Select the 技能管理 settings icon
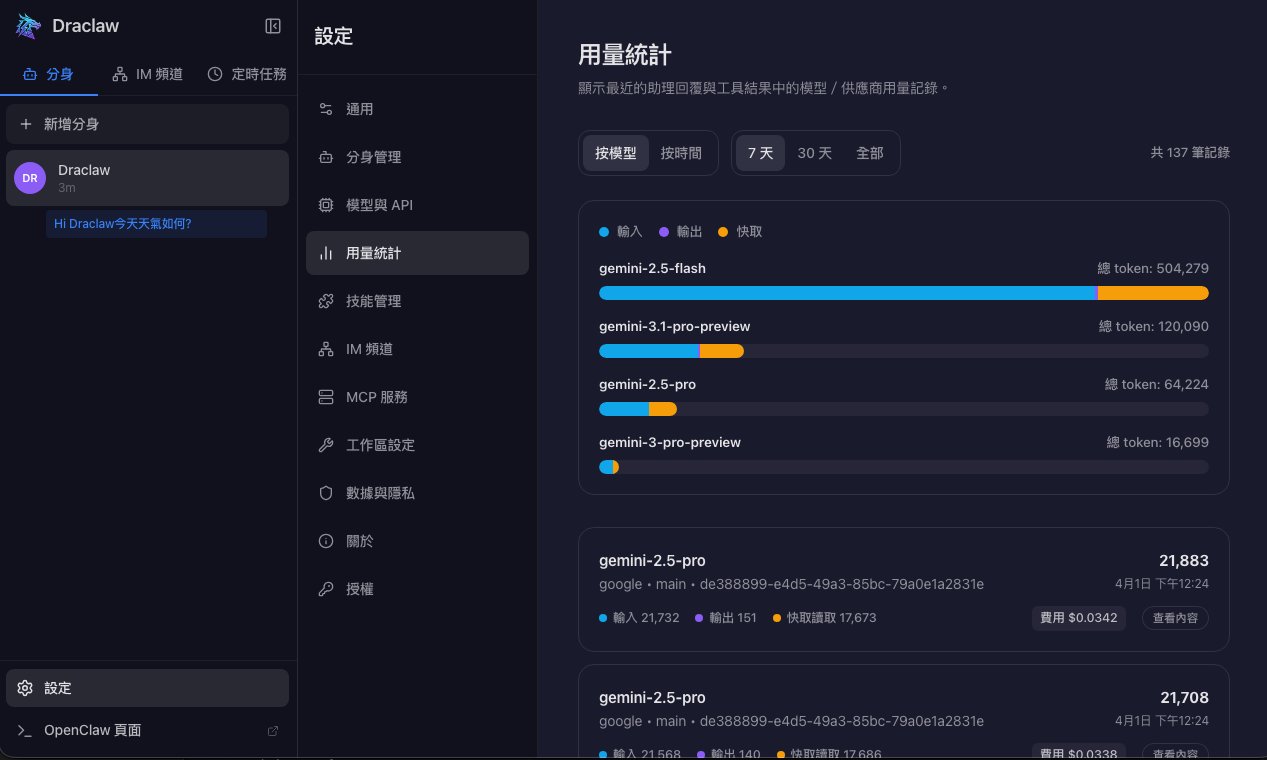This screenshot has height=760, width=1267. [326, 301]
